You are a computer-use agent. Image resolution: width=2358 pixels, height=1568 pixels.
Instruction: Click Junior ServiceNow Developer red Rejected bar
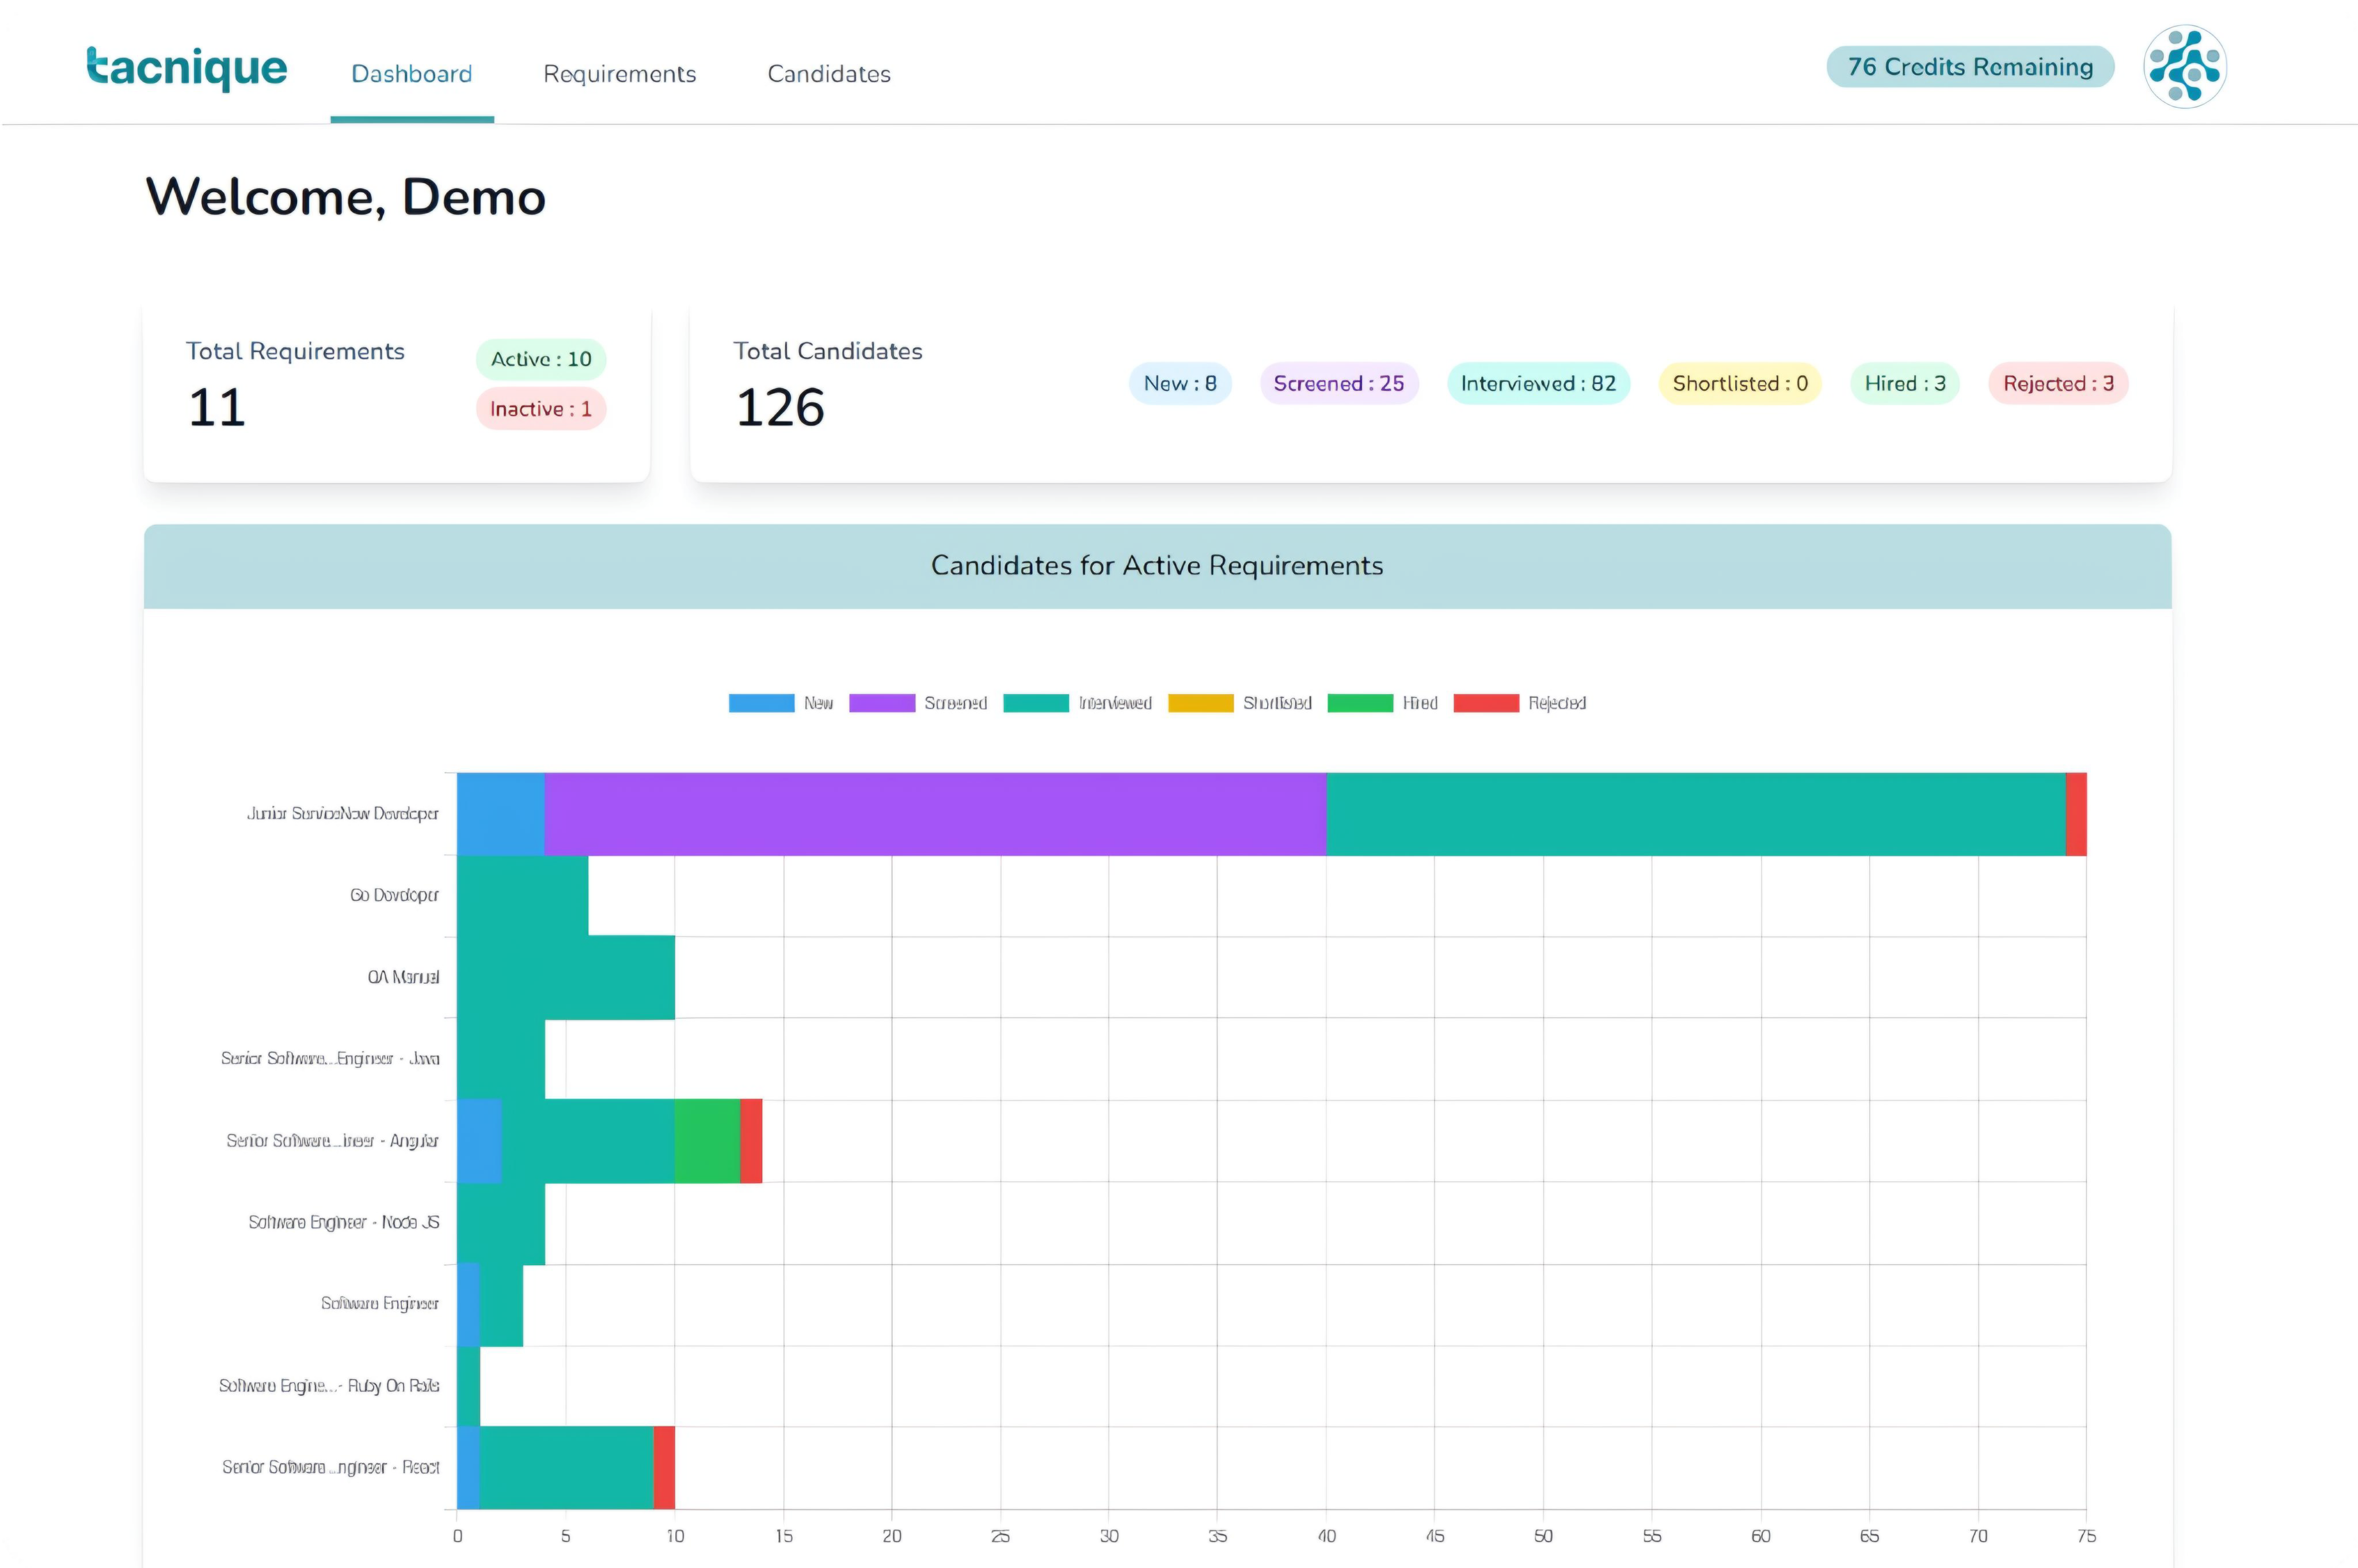(2076, 814)
